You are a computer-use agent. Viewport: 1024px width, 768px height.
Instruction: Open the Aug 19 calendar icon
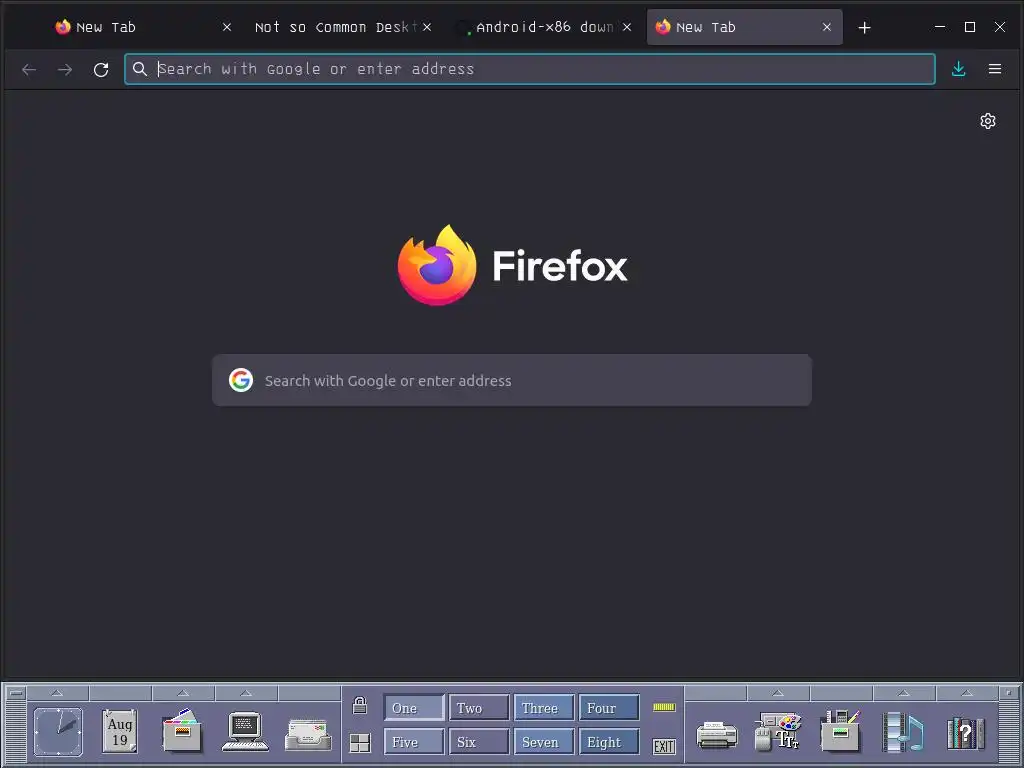(120, 731)
